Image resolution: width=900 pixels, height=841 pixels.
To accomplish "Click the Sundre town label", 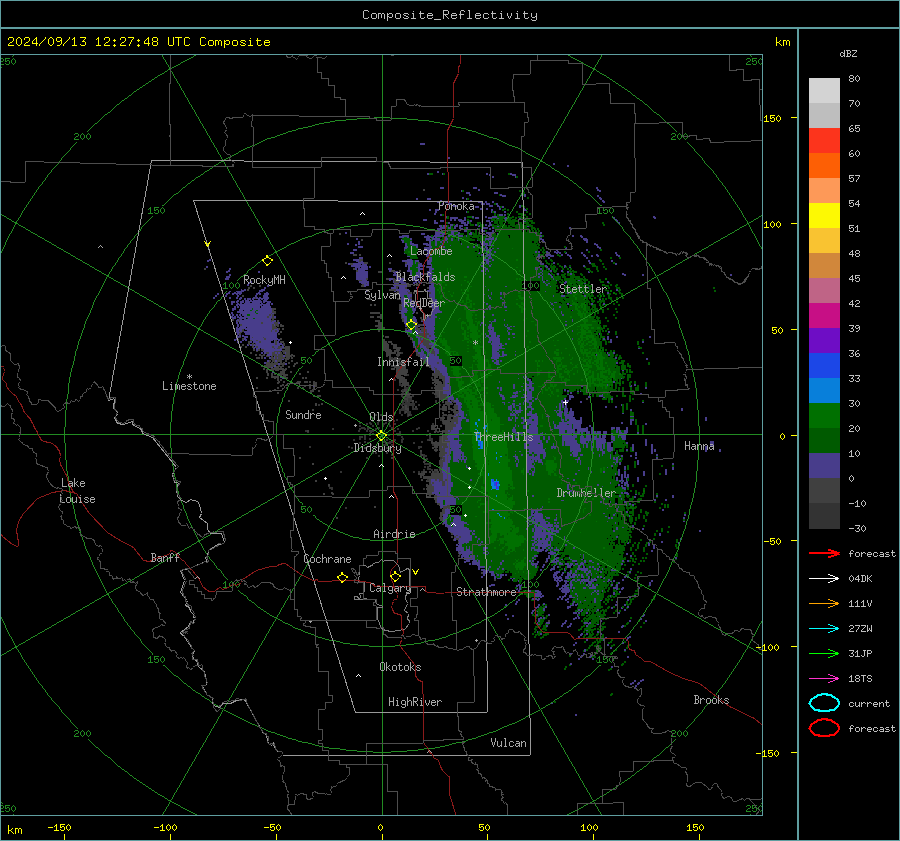I will click(x=303, y=414).
